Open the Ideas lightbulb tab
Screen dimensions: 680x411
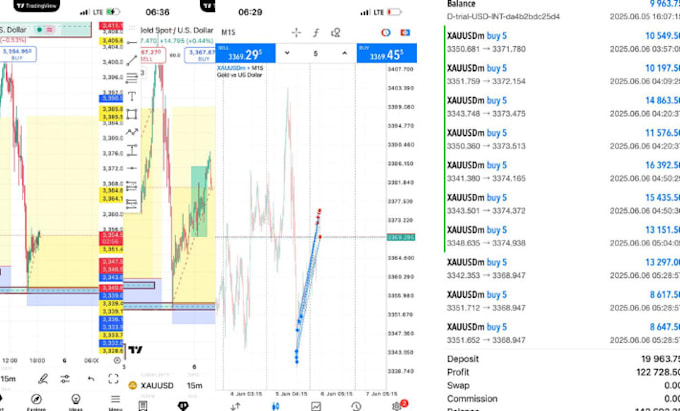point(75,402)
